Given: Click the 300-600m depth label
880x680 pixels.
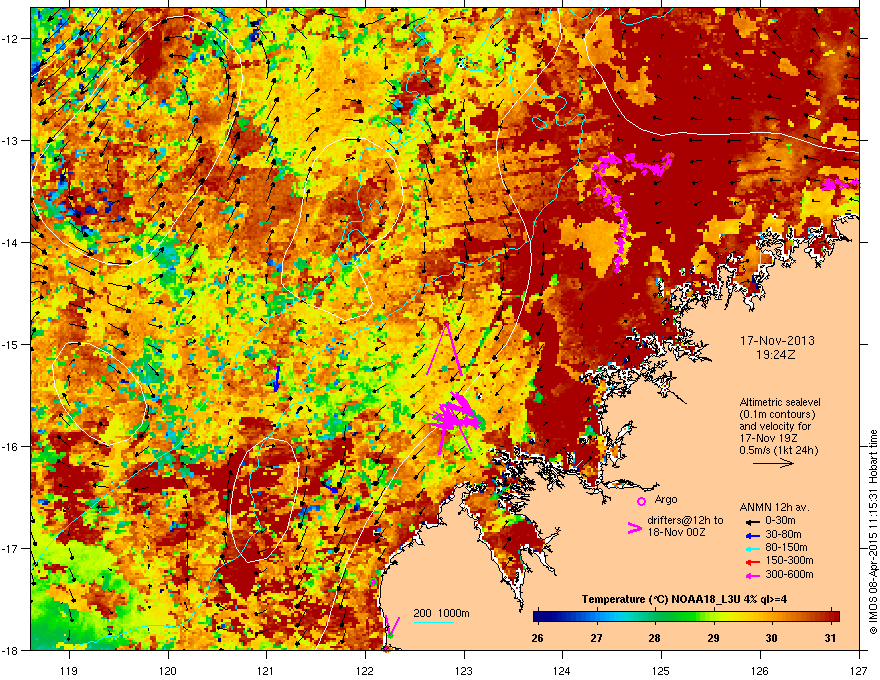Looking at the screenshot, I should [789, 575].
